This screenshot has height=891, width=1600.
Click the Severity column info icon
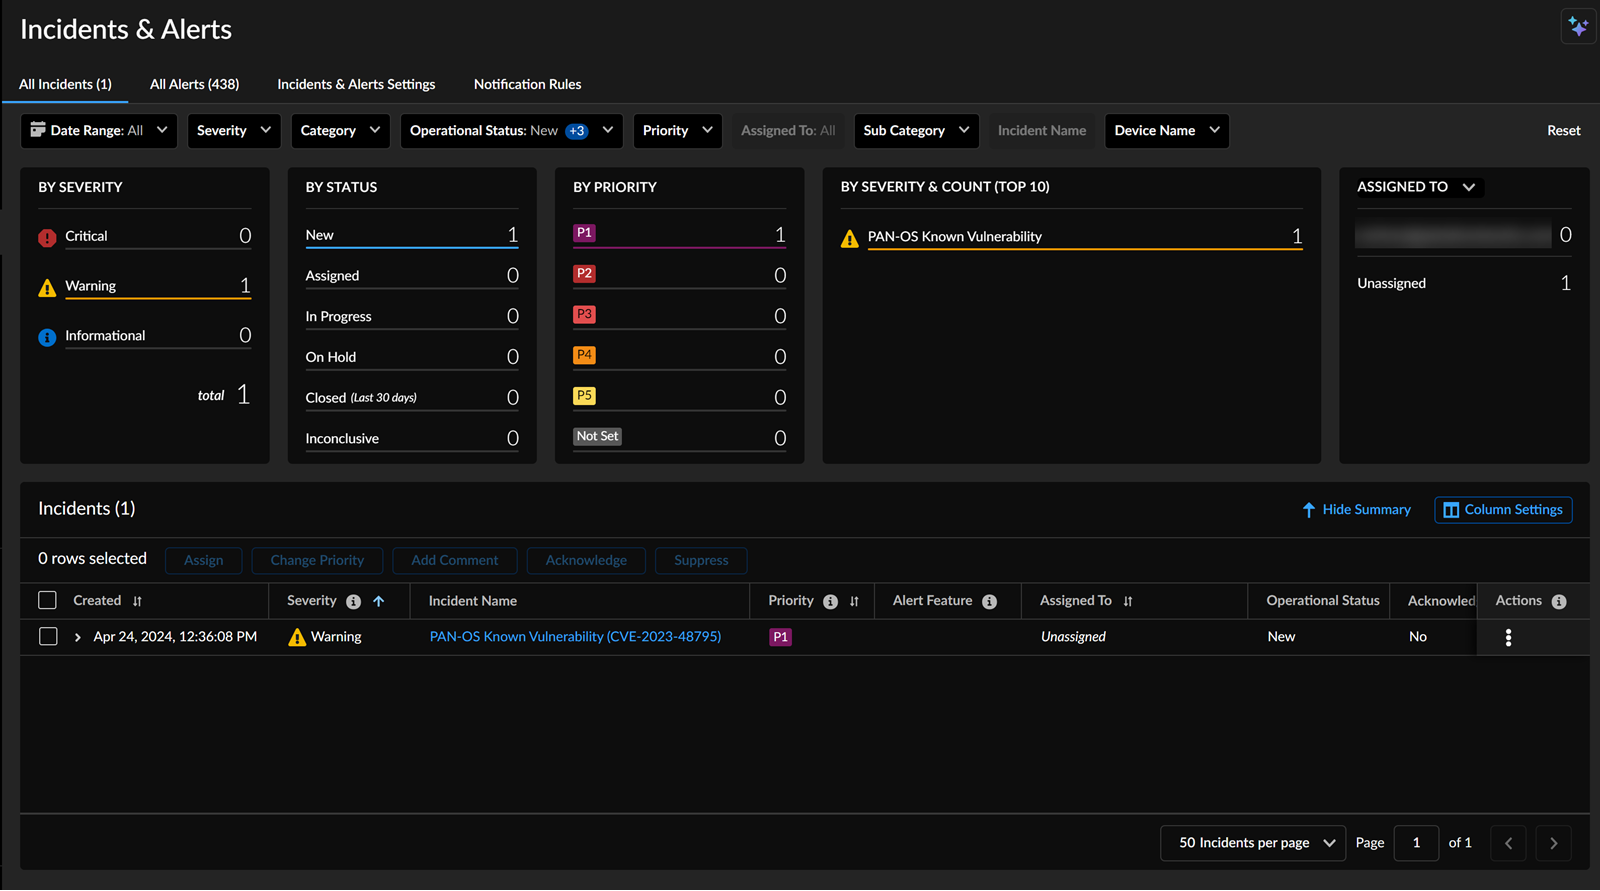[x=353, y=601]
